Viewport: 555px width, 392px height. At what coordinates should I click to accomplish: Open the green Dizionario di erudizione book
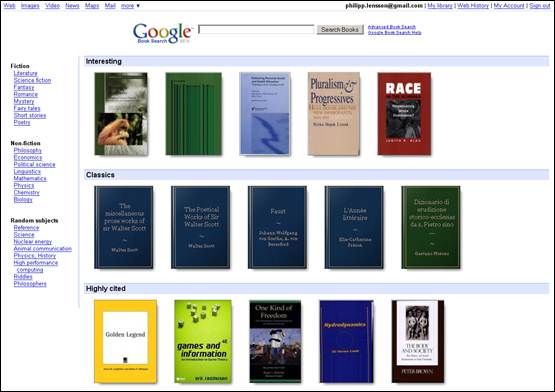(x=431, y=227)
